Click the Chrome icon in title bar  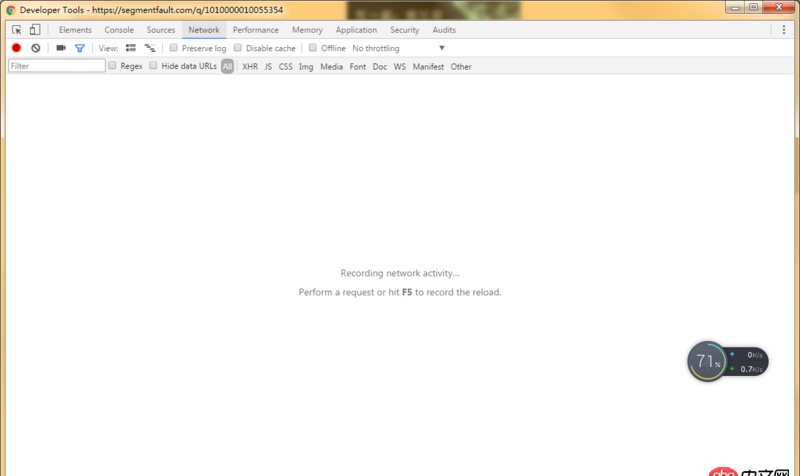[x=11, y=10]
